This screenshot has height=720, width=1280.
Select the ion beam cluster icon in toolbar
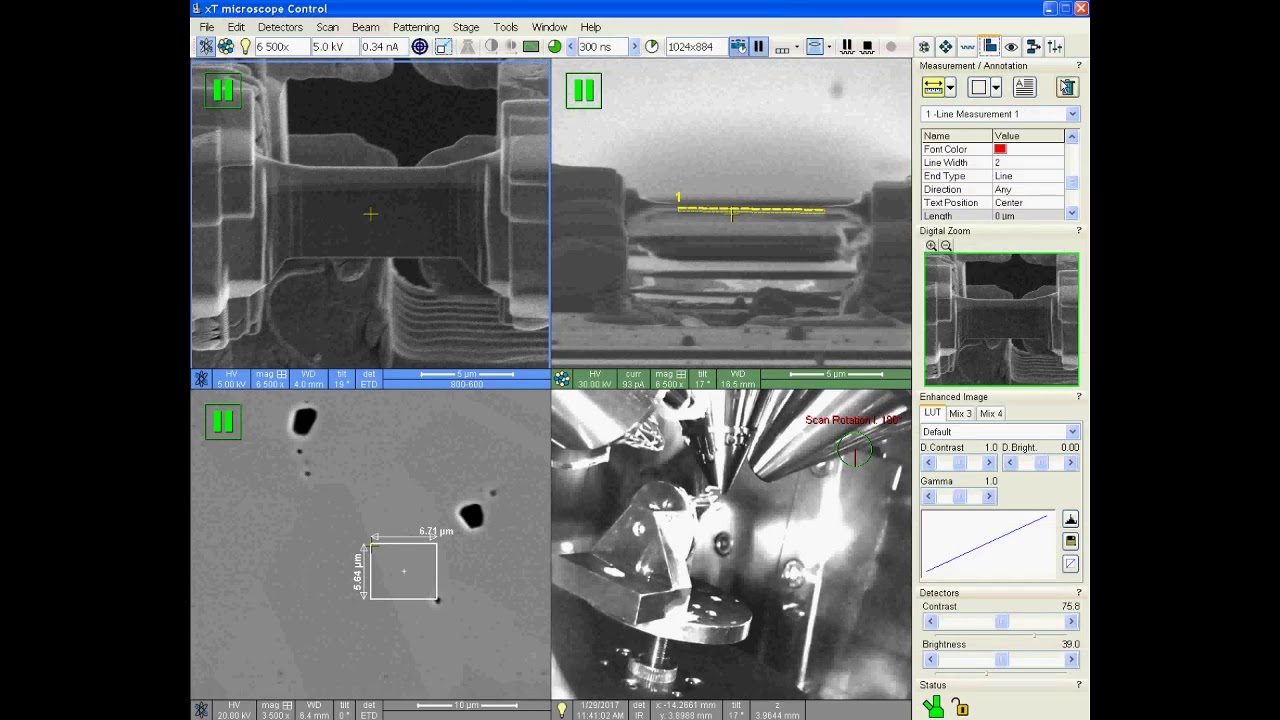pyautogui.click(x=226, y=46)
